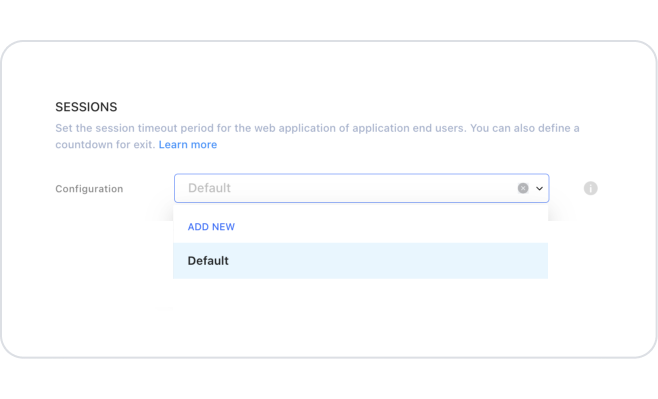
Task: Follow the Learn more link
Action: pos(188,145)
